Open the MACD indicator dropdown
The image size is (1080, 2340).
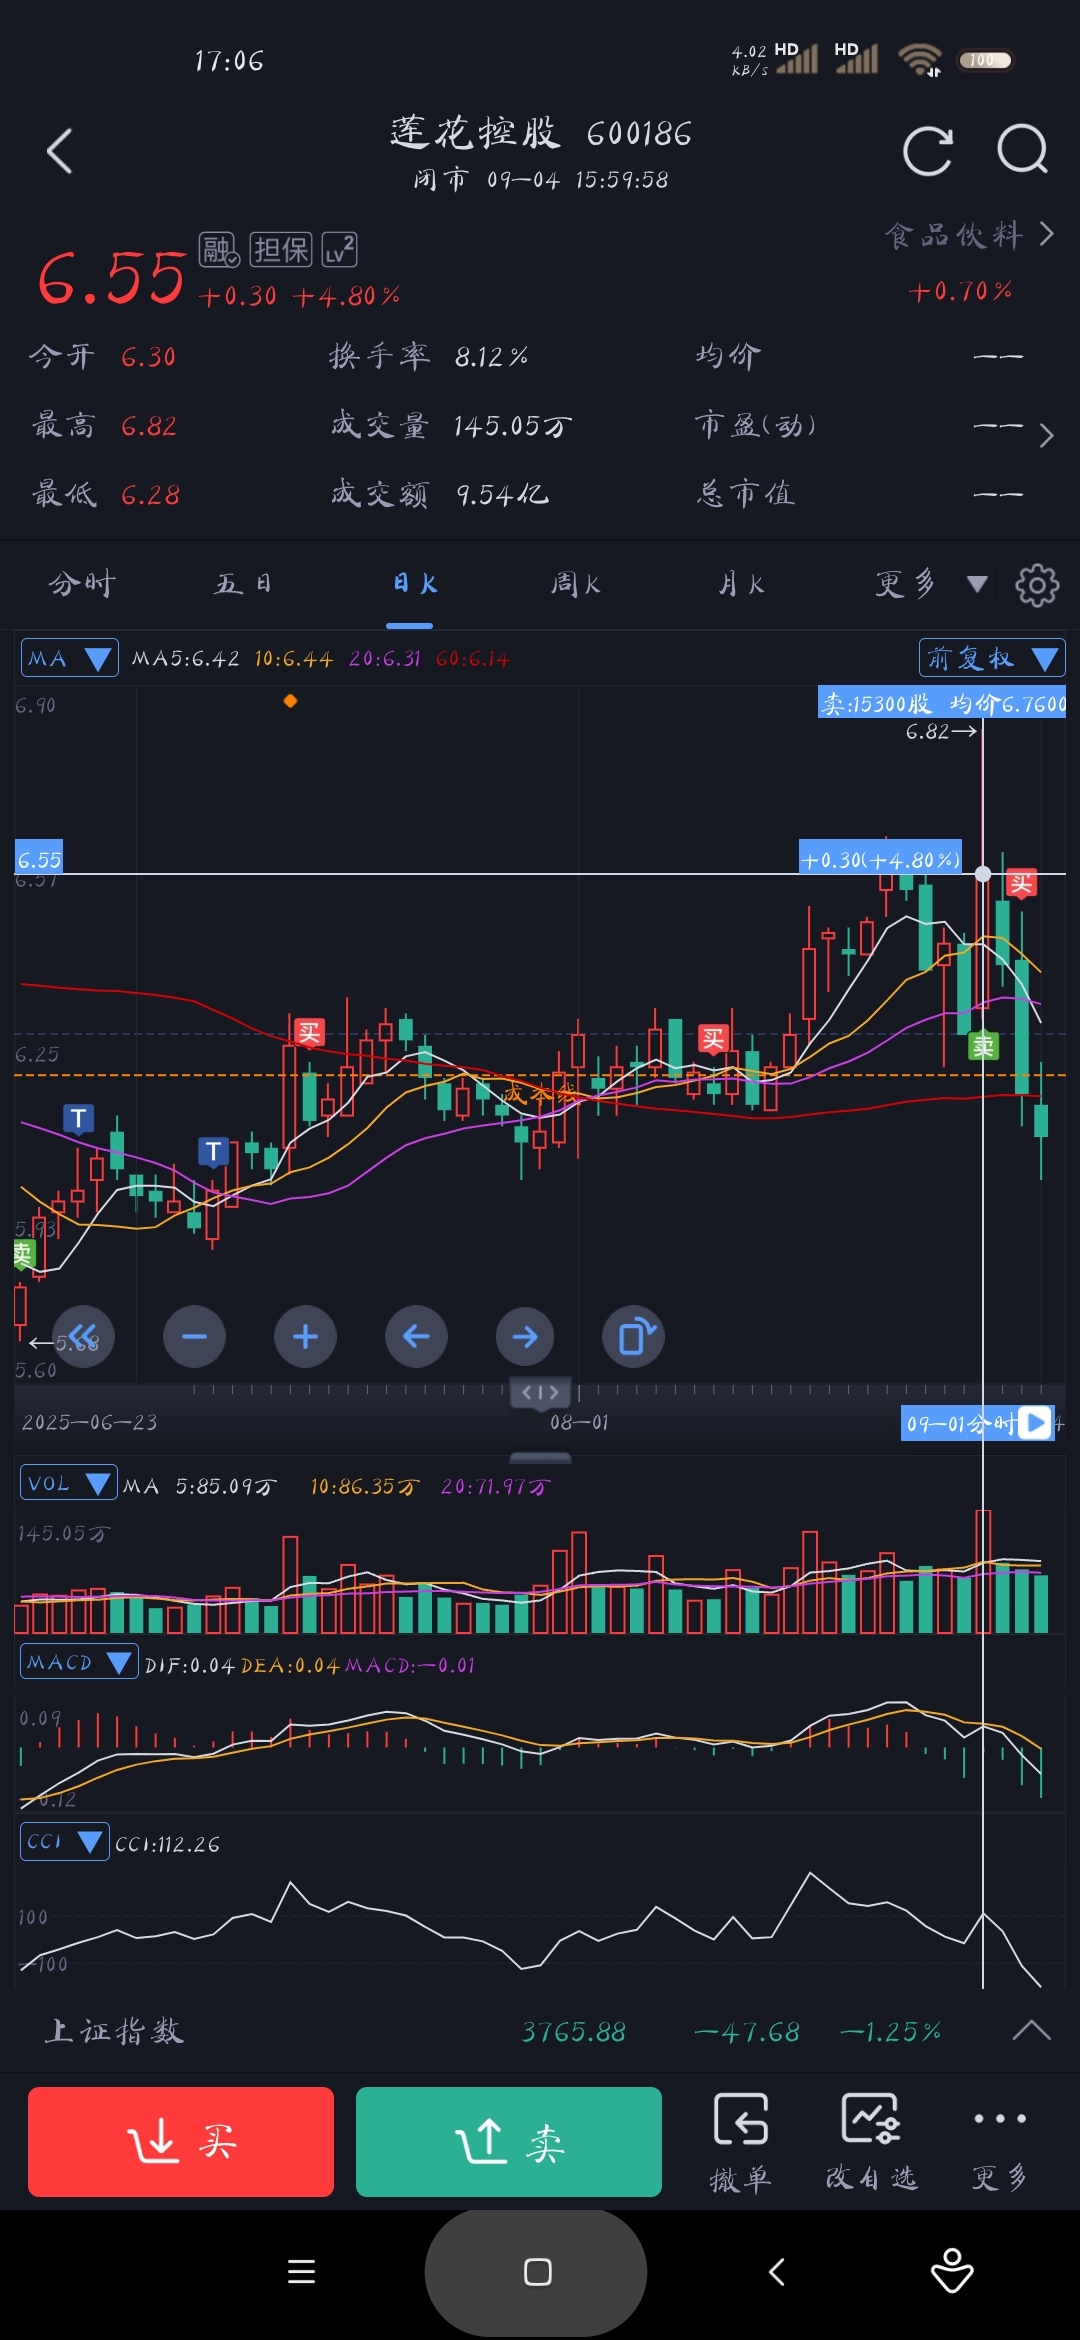[79, 1662]
